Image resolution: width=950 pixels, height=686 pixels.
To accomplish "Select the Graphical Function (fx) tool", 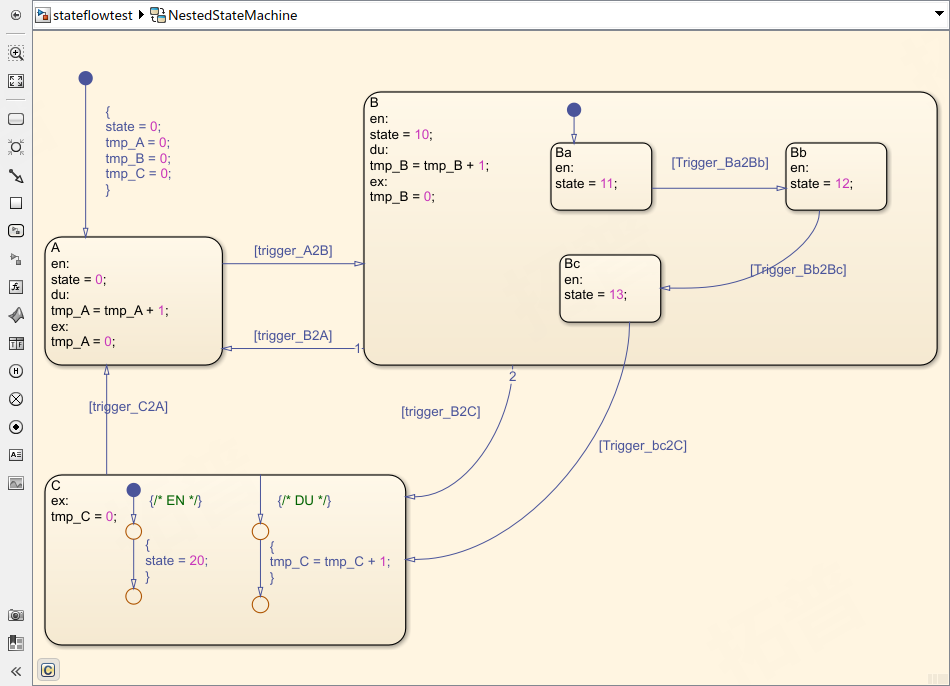I will pyautogui.click(x=16, y=287).
